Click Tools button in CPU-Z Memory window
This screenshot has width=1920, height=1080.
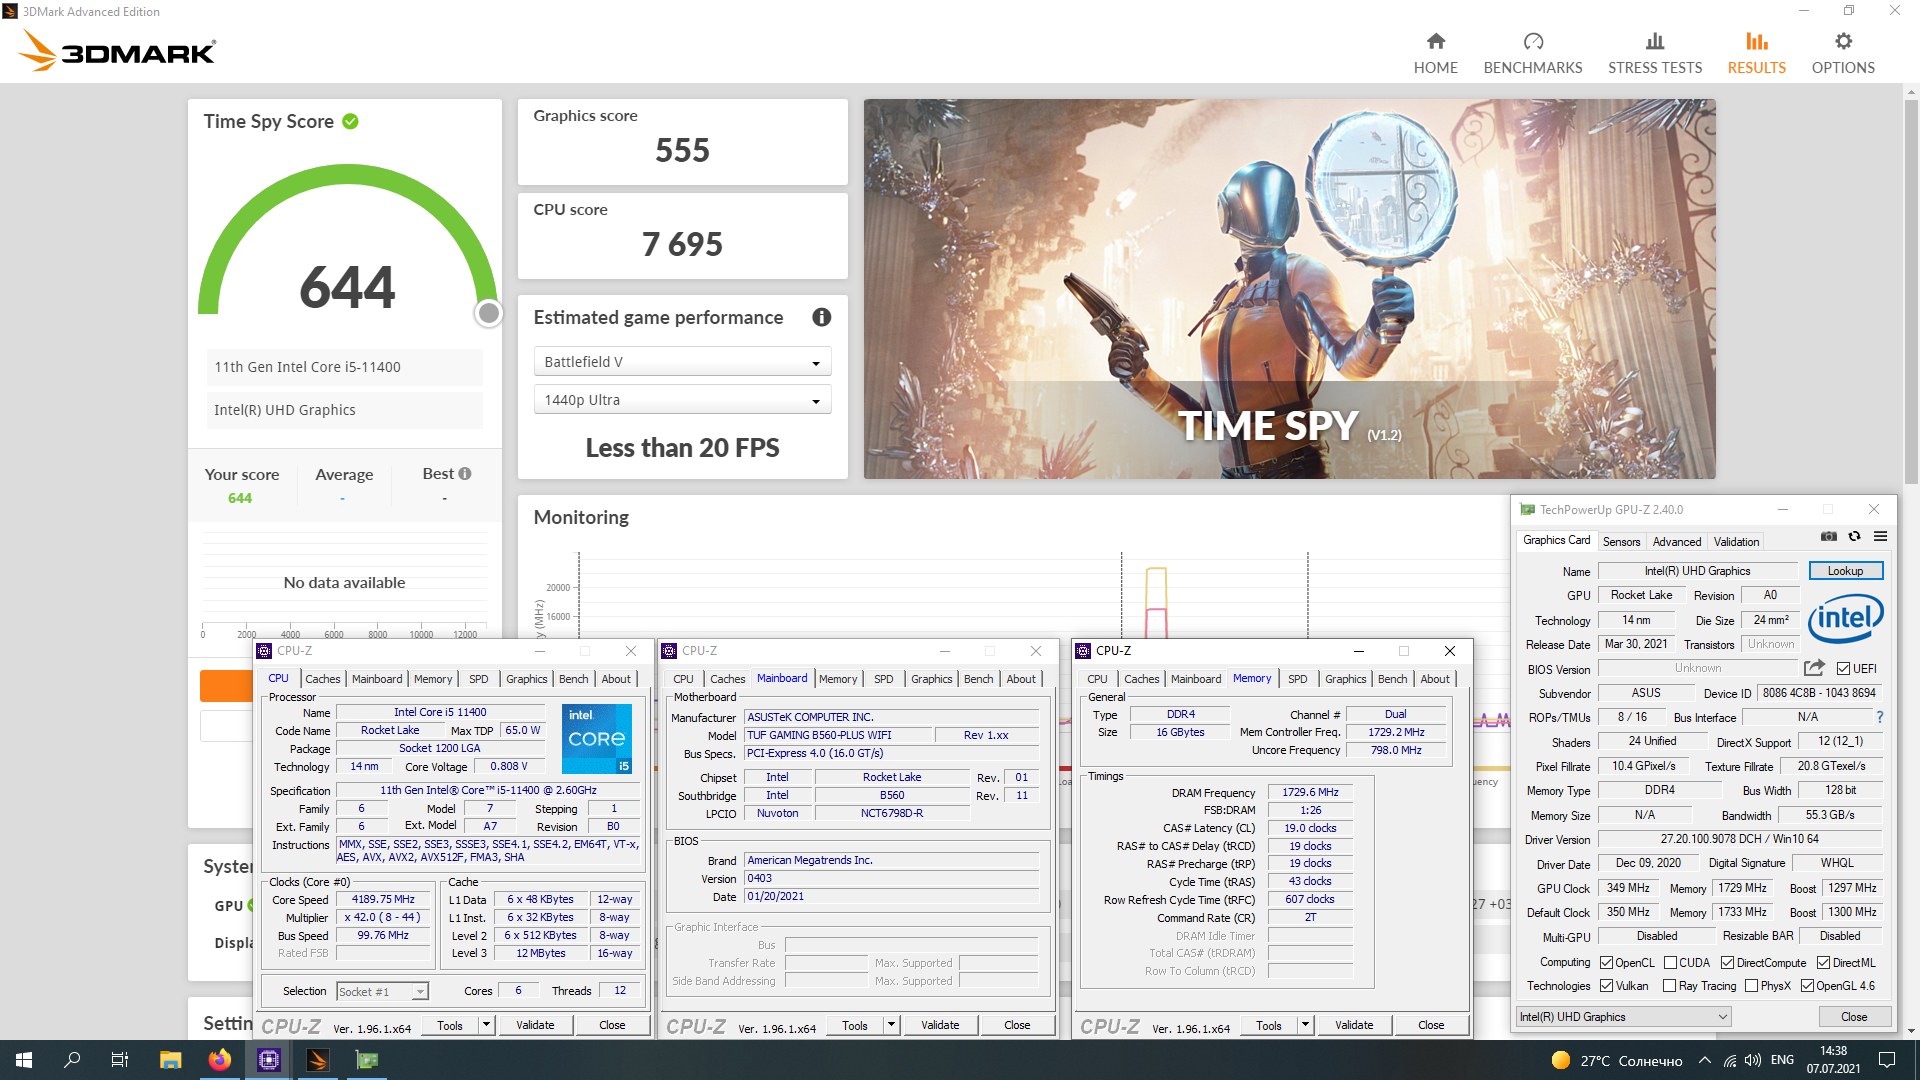[1269, 1025]
